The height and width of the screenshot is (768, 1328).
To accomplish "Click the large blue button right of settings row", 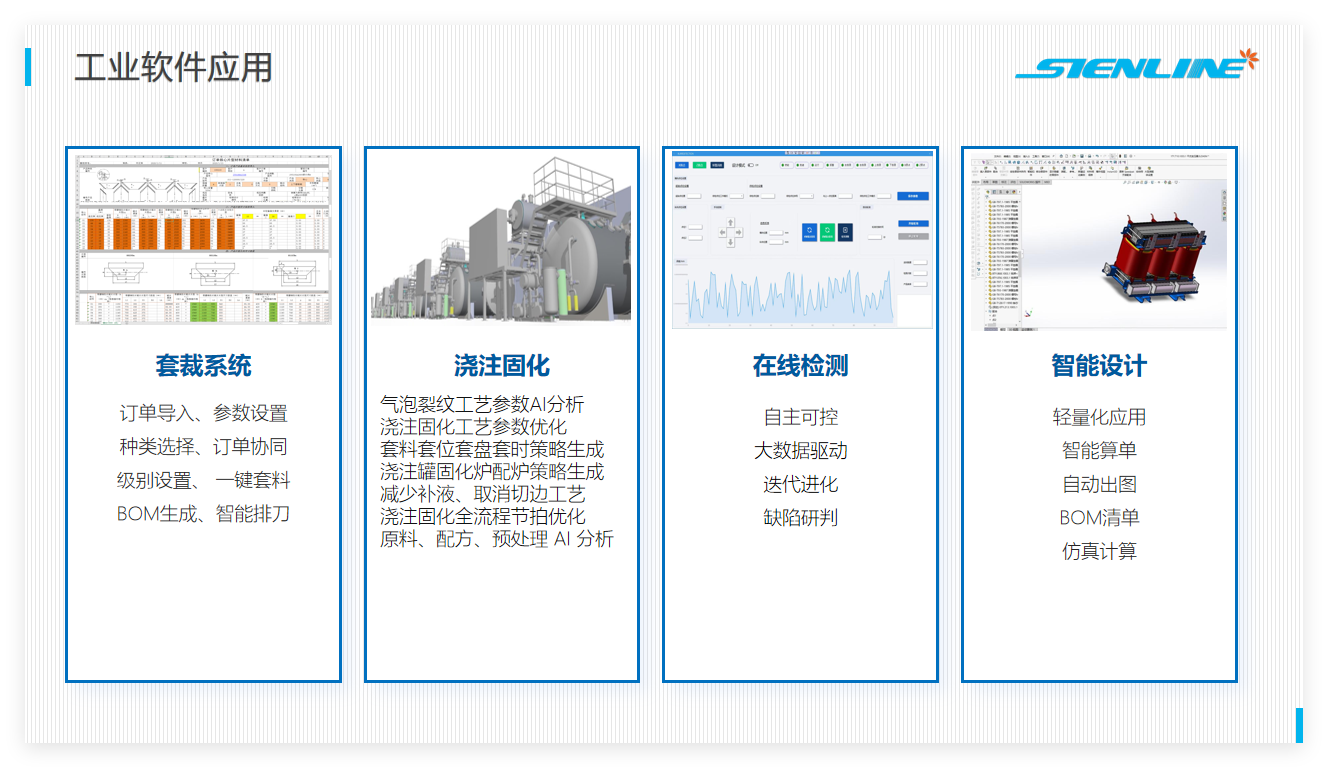I will coord(912,196).
